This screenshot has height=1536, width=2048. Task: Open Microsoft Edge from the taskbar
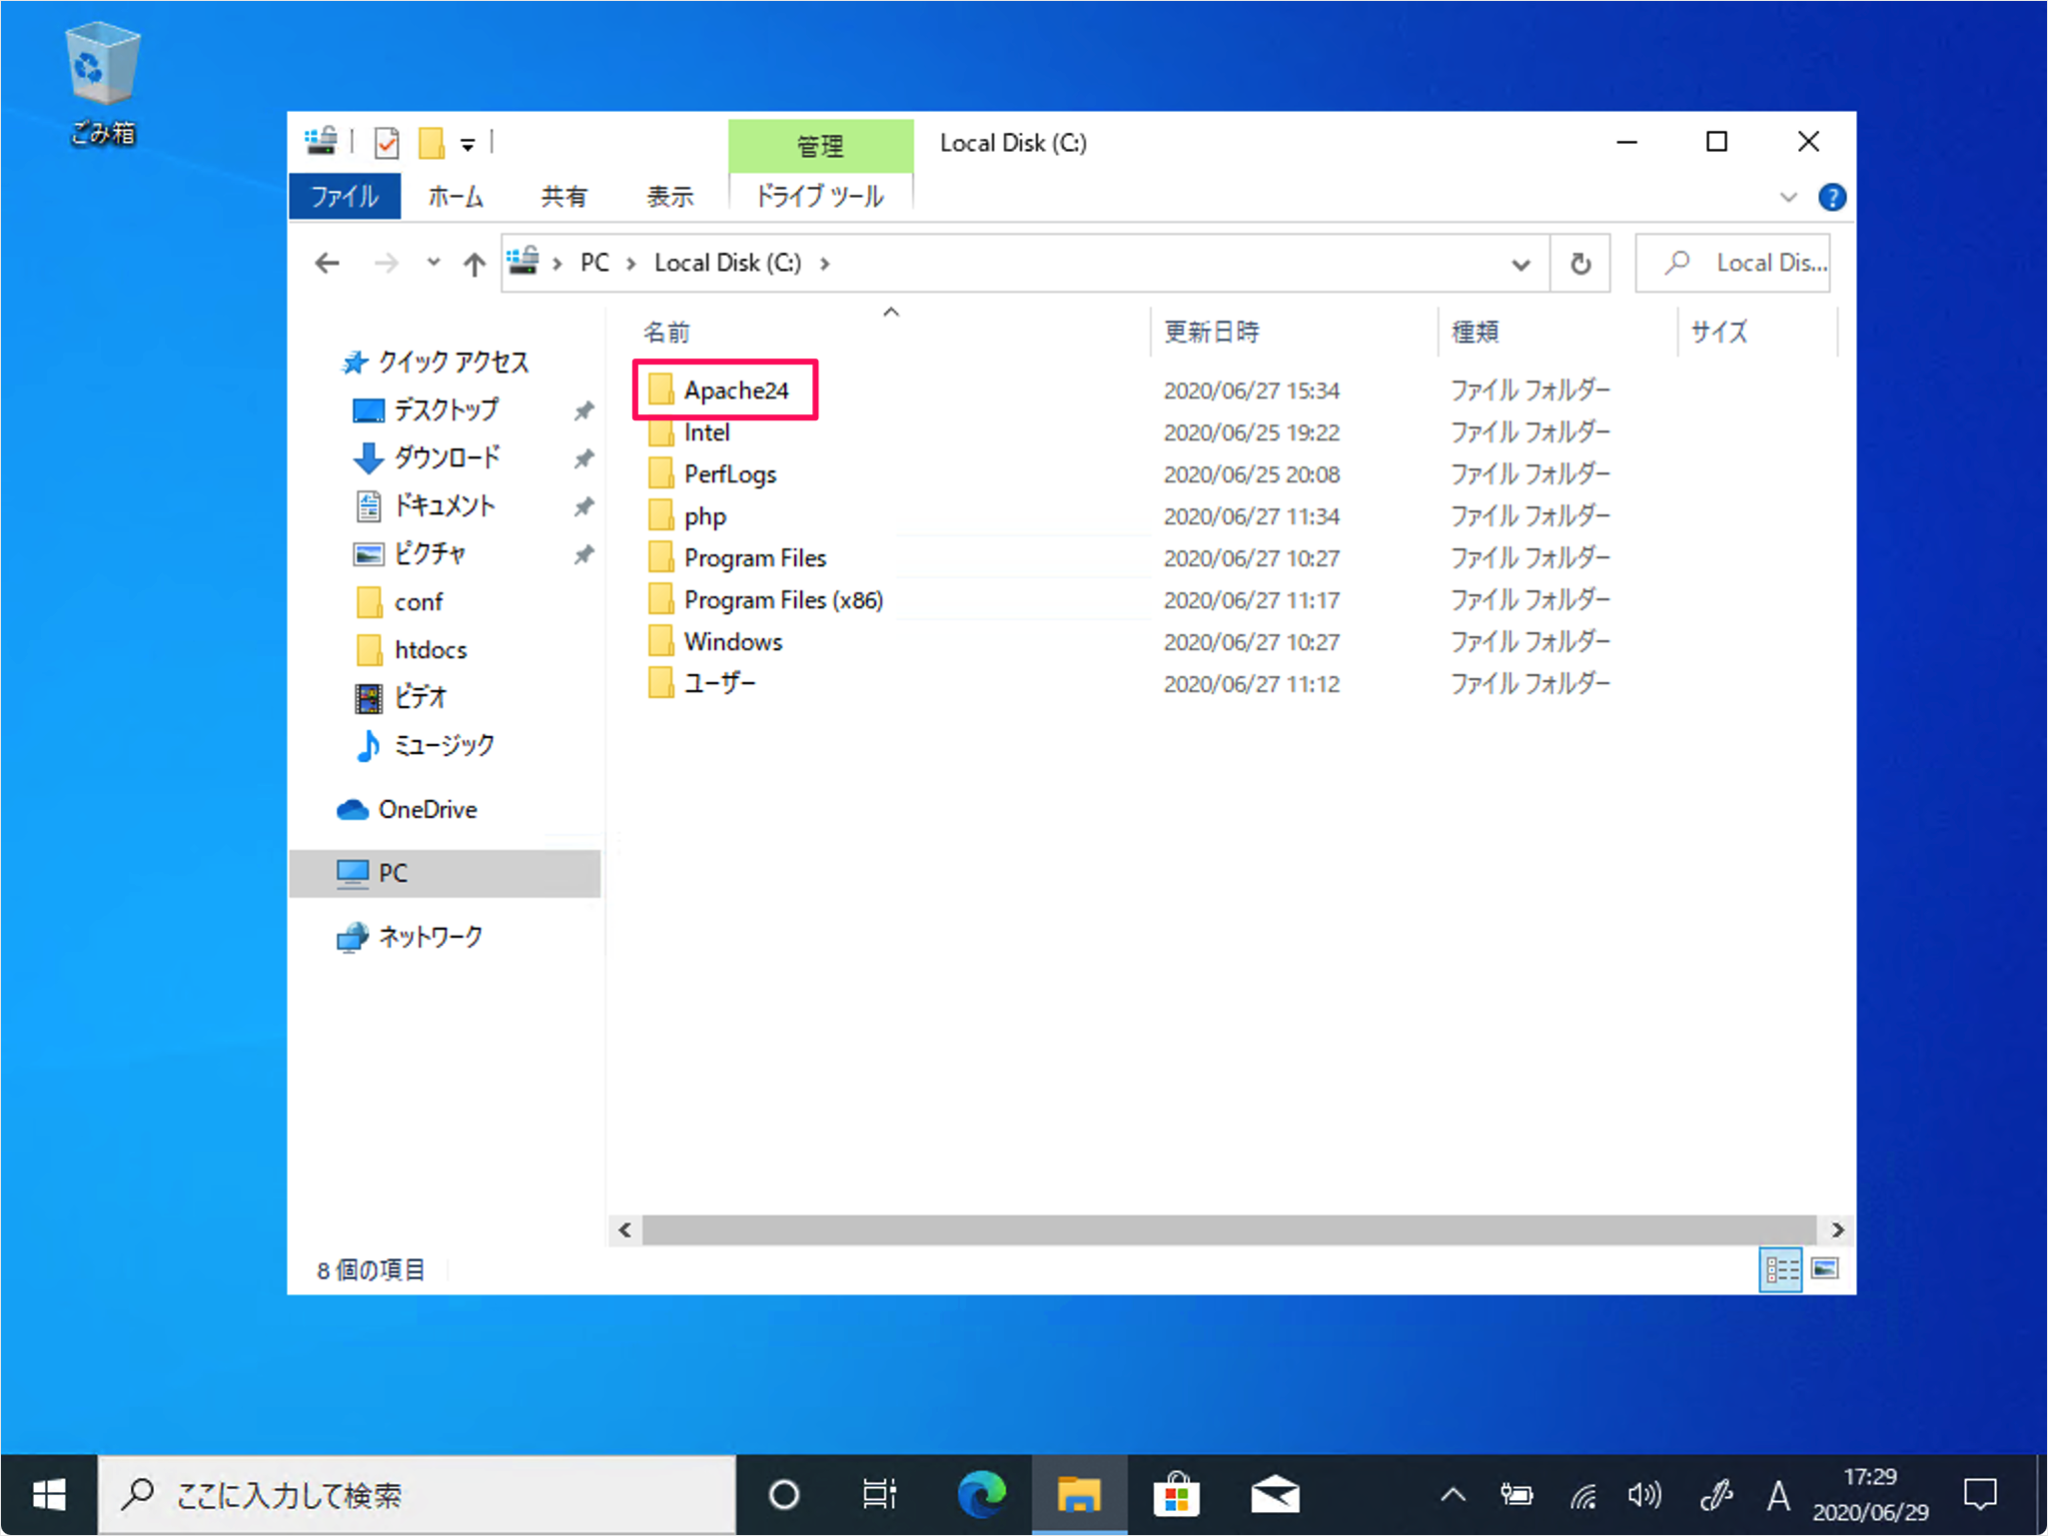pyautogui.click(x=981, y=1494)
